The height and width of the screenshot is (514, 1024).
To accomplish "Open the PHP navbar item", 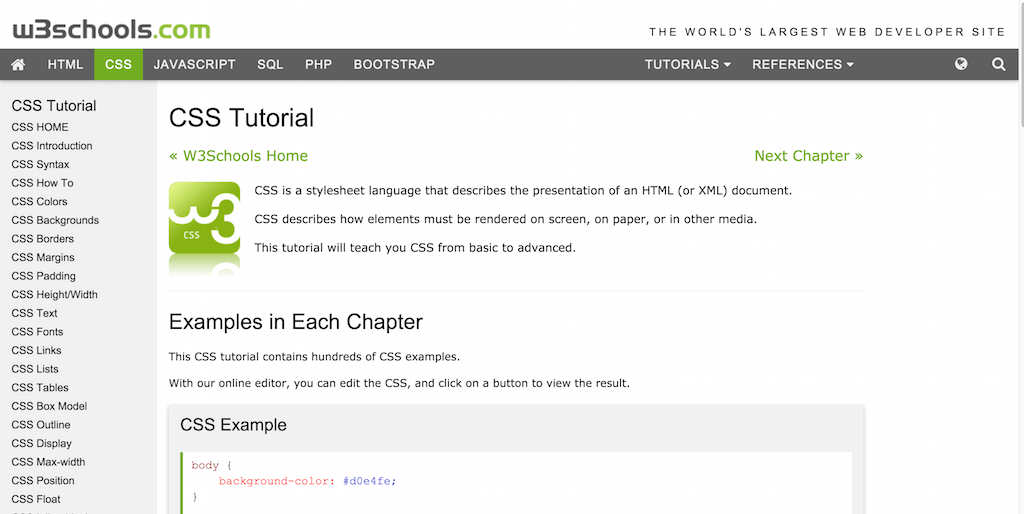I will coord(319,64).
